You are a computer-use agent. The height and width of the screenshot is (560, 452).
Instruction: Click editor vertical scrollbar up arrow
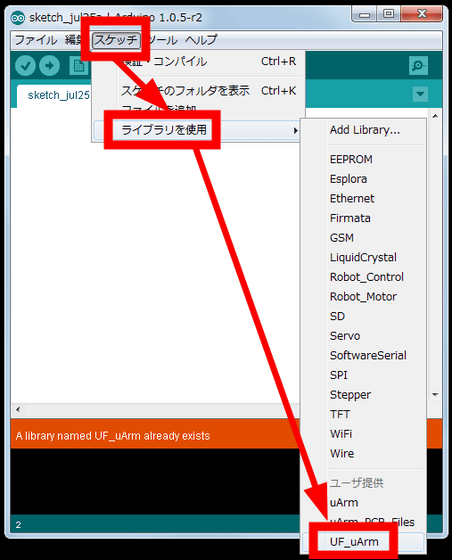tap(435, 116)
